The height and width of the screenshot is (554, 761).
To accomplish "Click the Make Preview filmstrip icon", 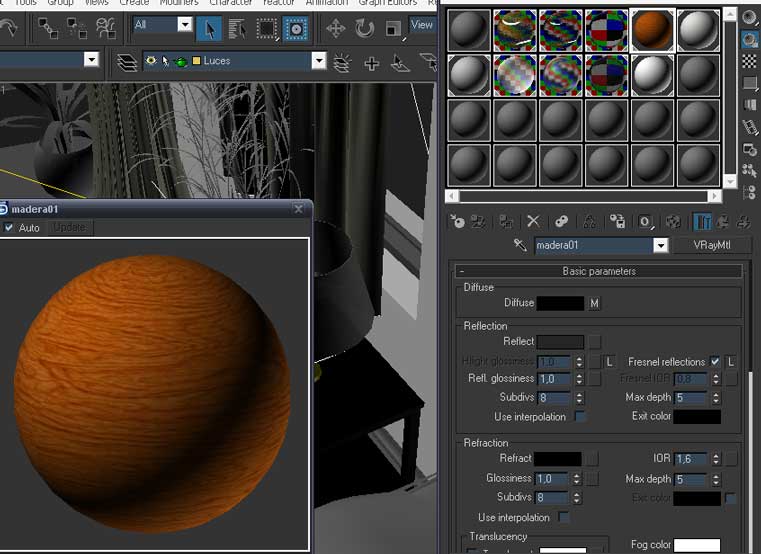I will 749,127.
